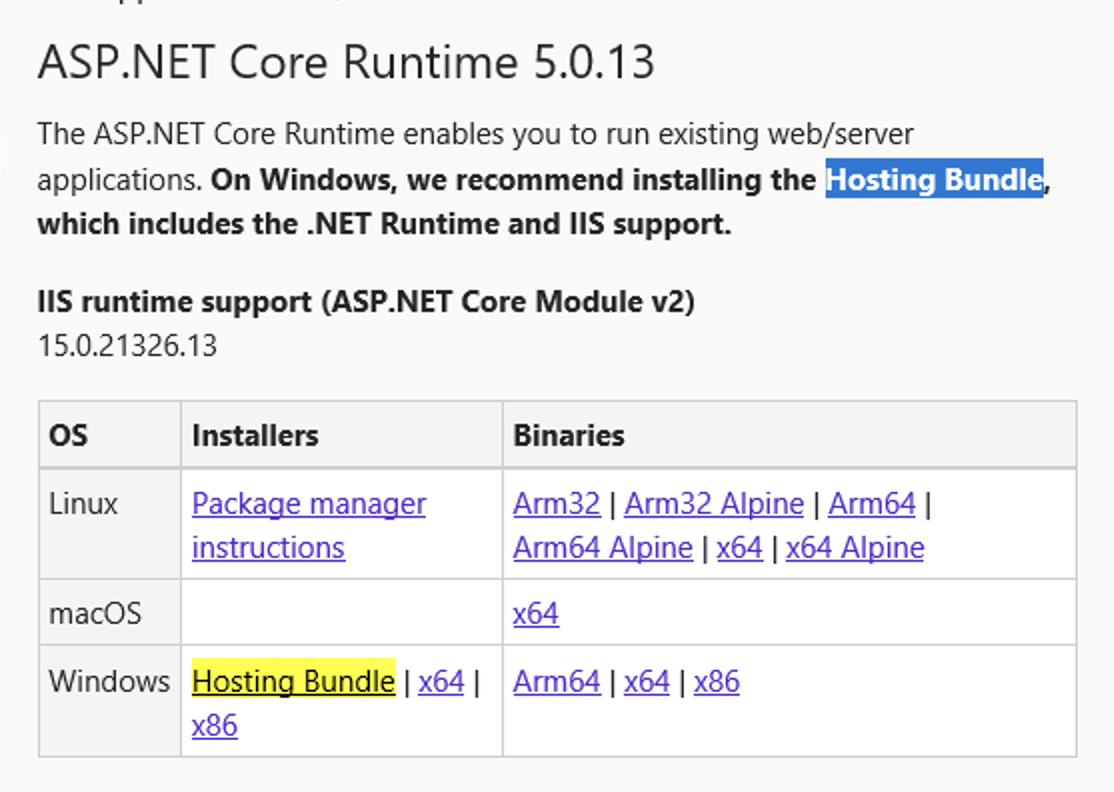
Task: Download the Windows x64 binary
Action: coord(647,681)
